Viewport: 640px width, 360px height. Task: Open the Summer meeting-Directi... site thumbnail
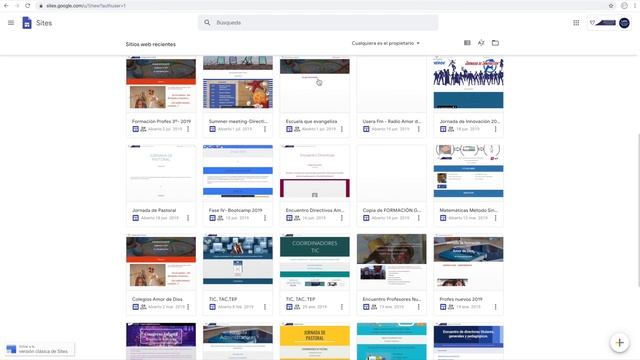tap(238, 84)
